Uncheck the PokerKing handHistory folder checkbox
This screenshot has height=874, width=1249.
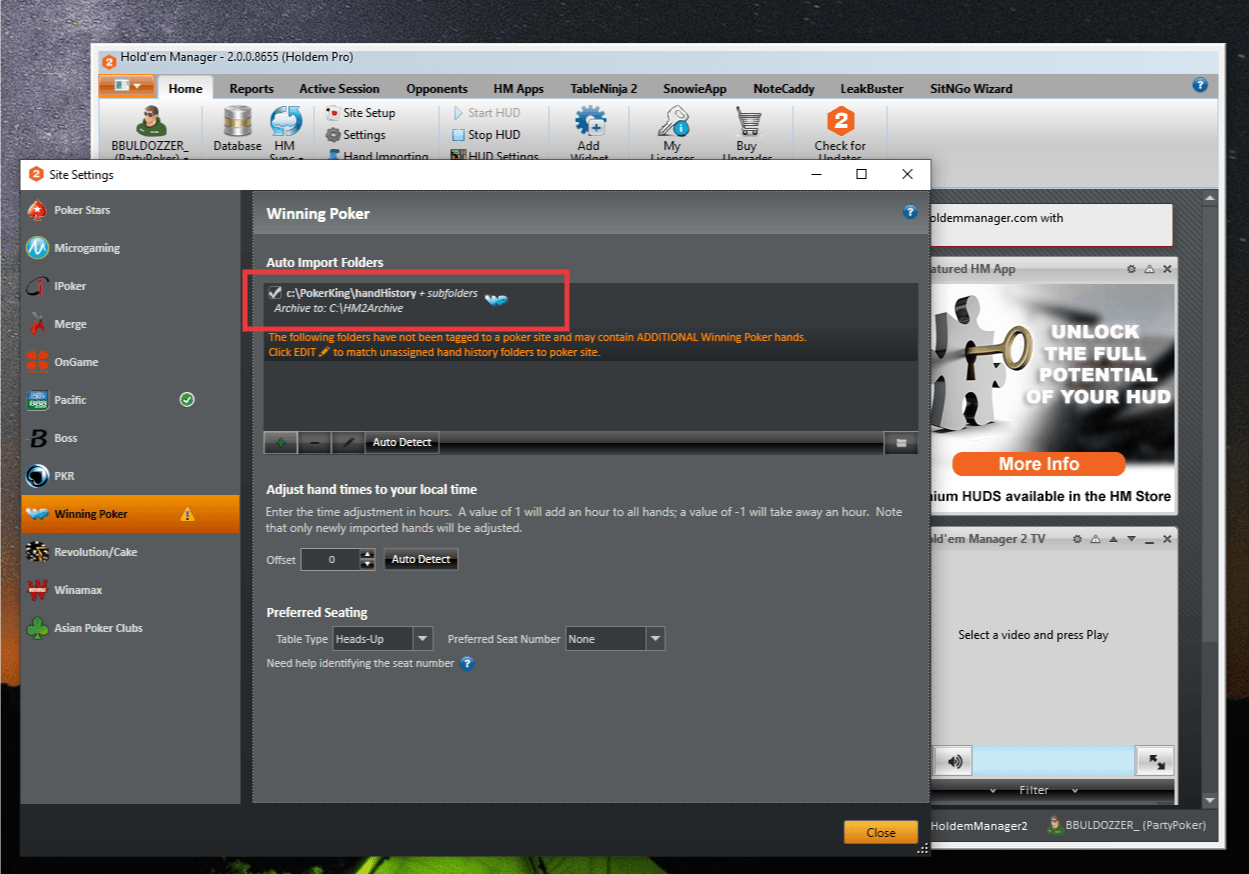point(275,293)
